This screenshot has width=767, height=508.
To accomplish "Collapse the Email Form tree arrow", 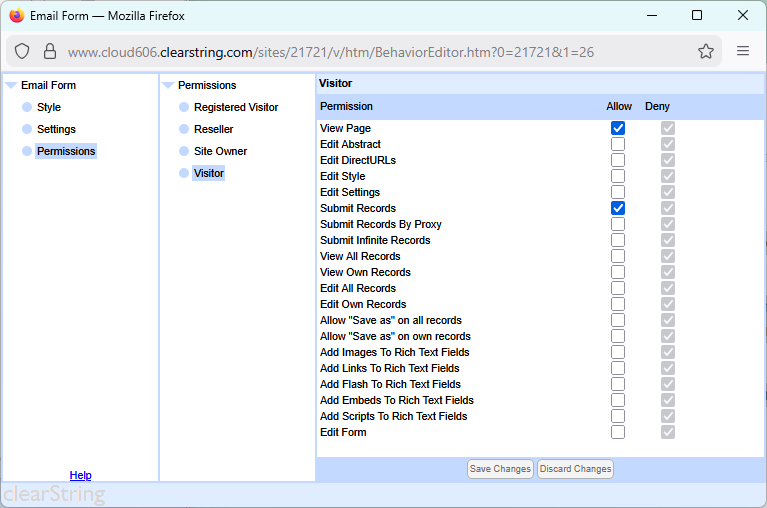I will (11, 86).
